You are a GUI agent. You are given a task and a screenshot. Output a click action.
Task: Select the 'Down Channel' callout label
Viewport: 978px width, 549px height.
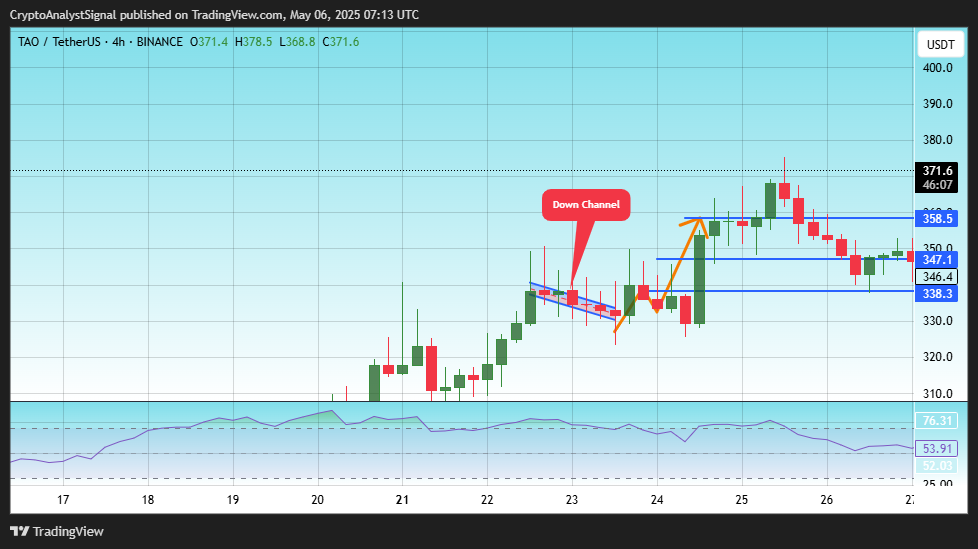coord(586,205)
